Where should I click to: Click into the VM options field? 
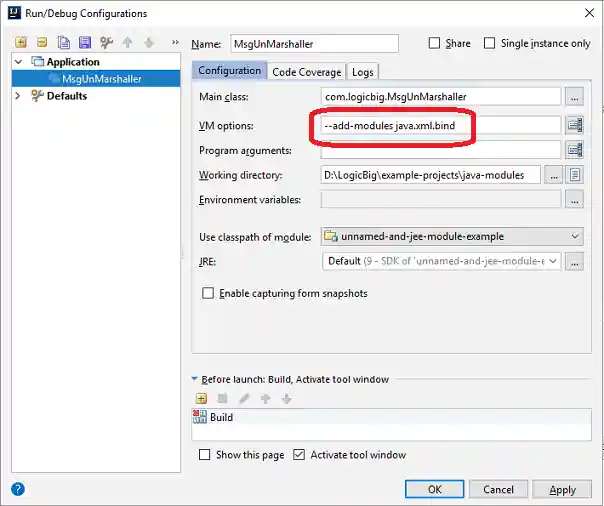[x=441, y=126]
